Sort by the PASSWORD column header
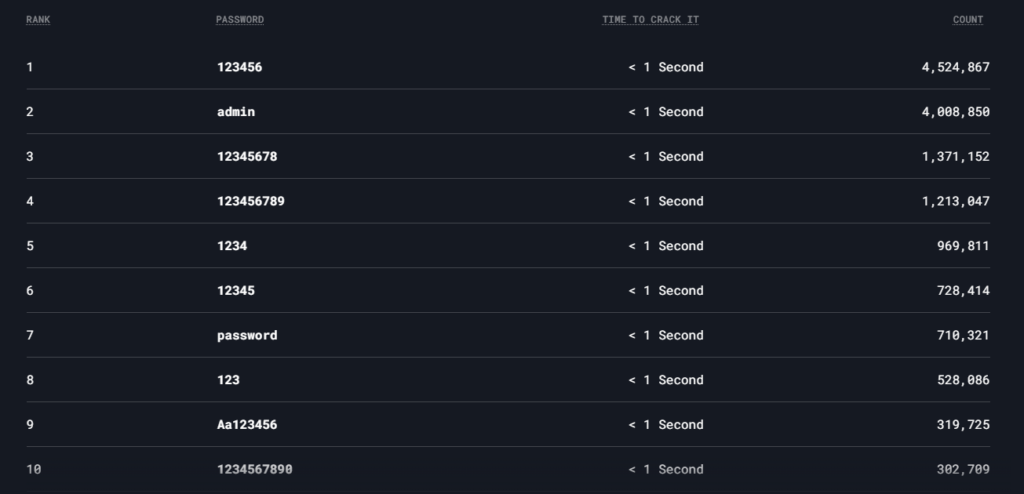This screenshot has width=1024, height=494. click(240, 20)
